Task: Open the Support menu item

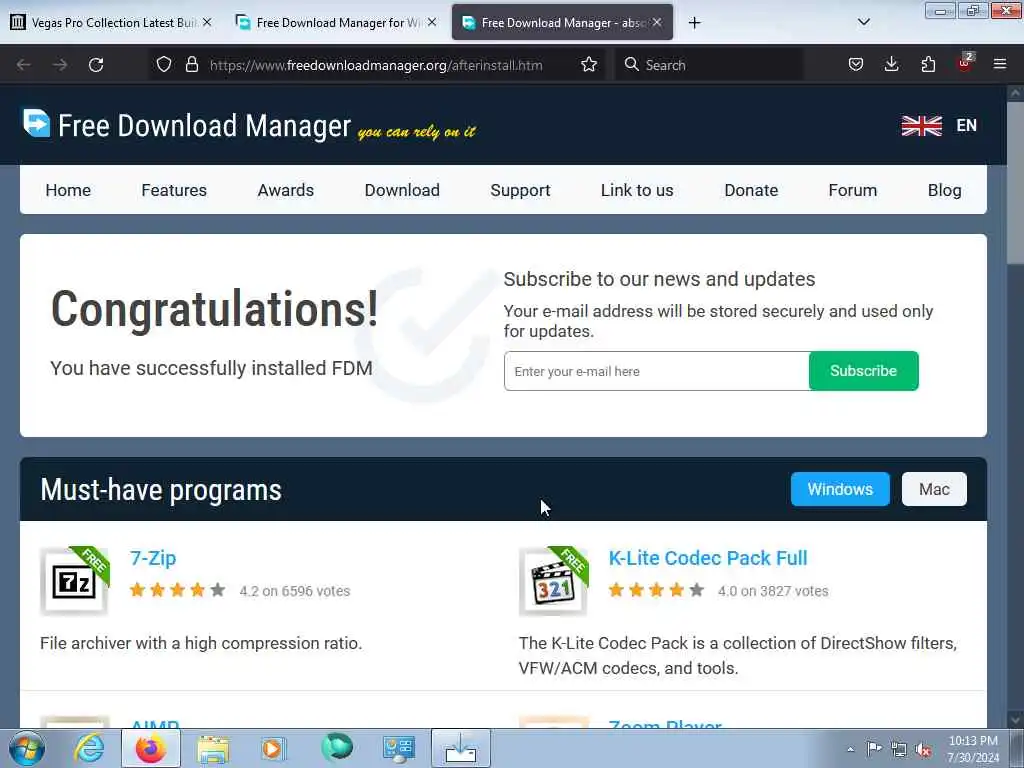Action: point(520,190)
